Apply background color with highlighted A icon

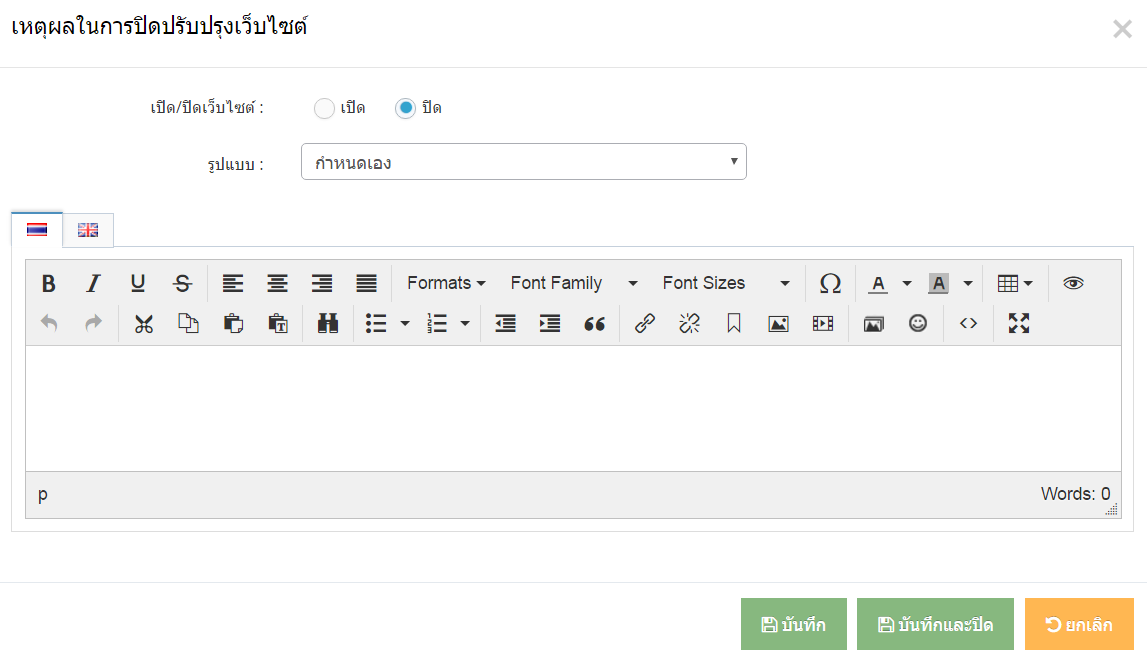click(x=939, y=283)
